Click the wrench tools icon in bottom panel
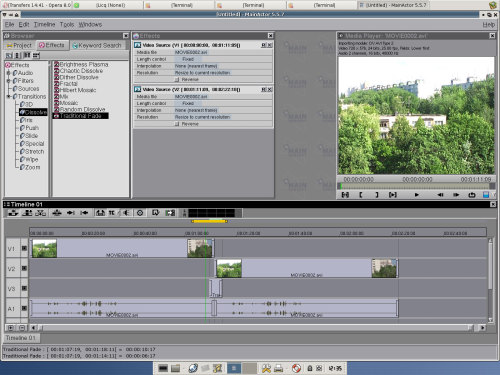This screenshot has width=500, height=375. point(266,368)
